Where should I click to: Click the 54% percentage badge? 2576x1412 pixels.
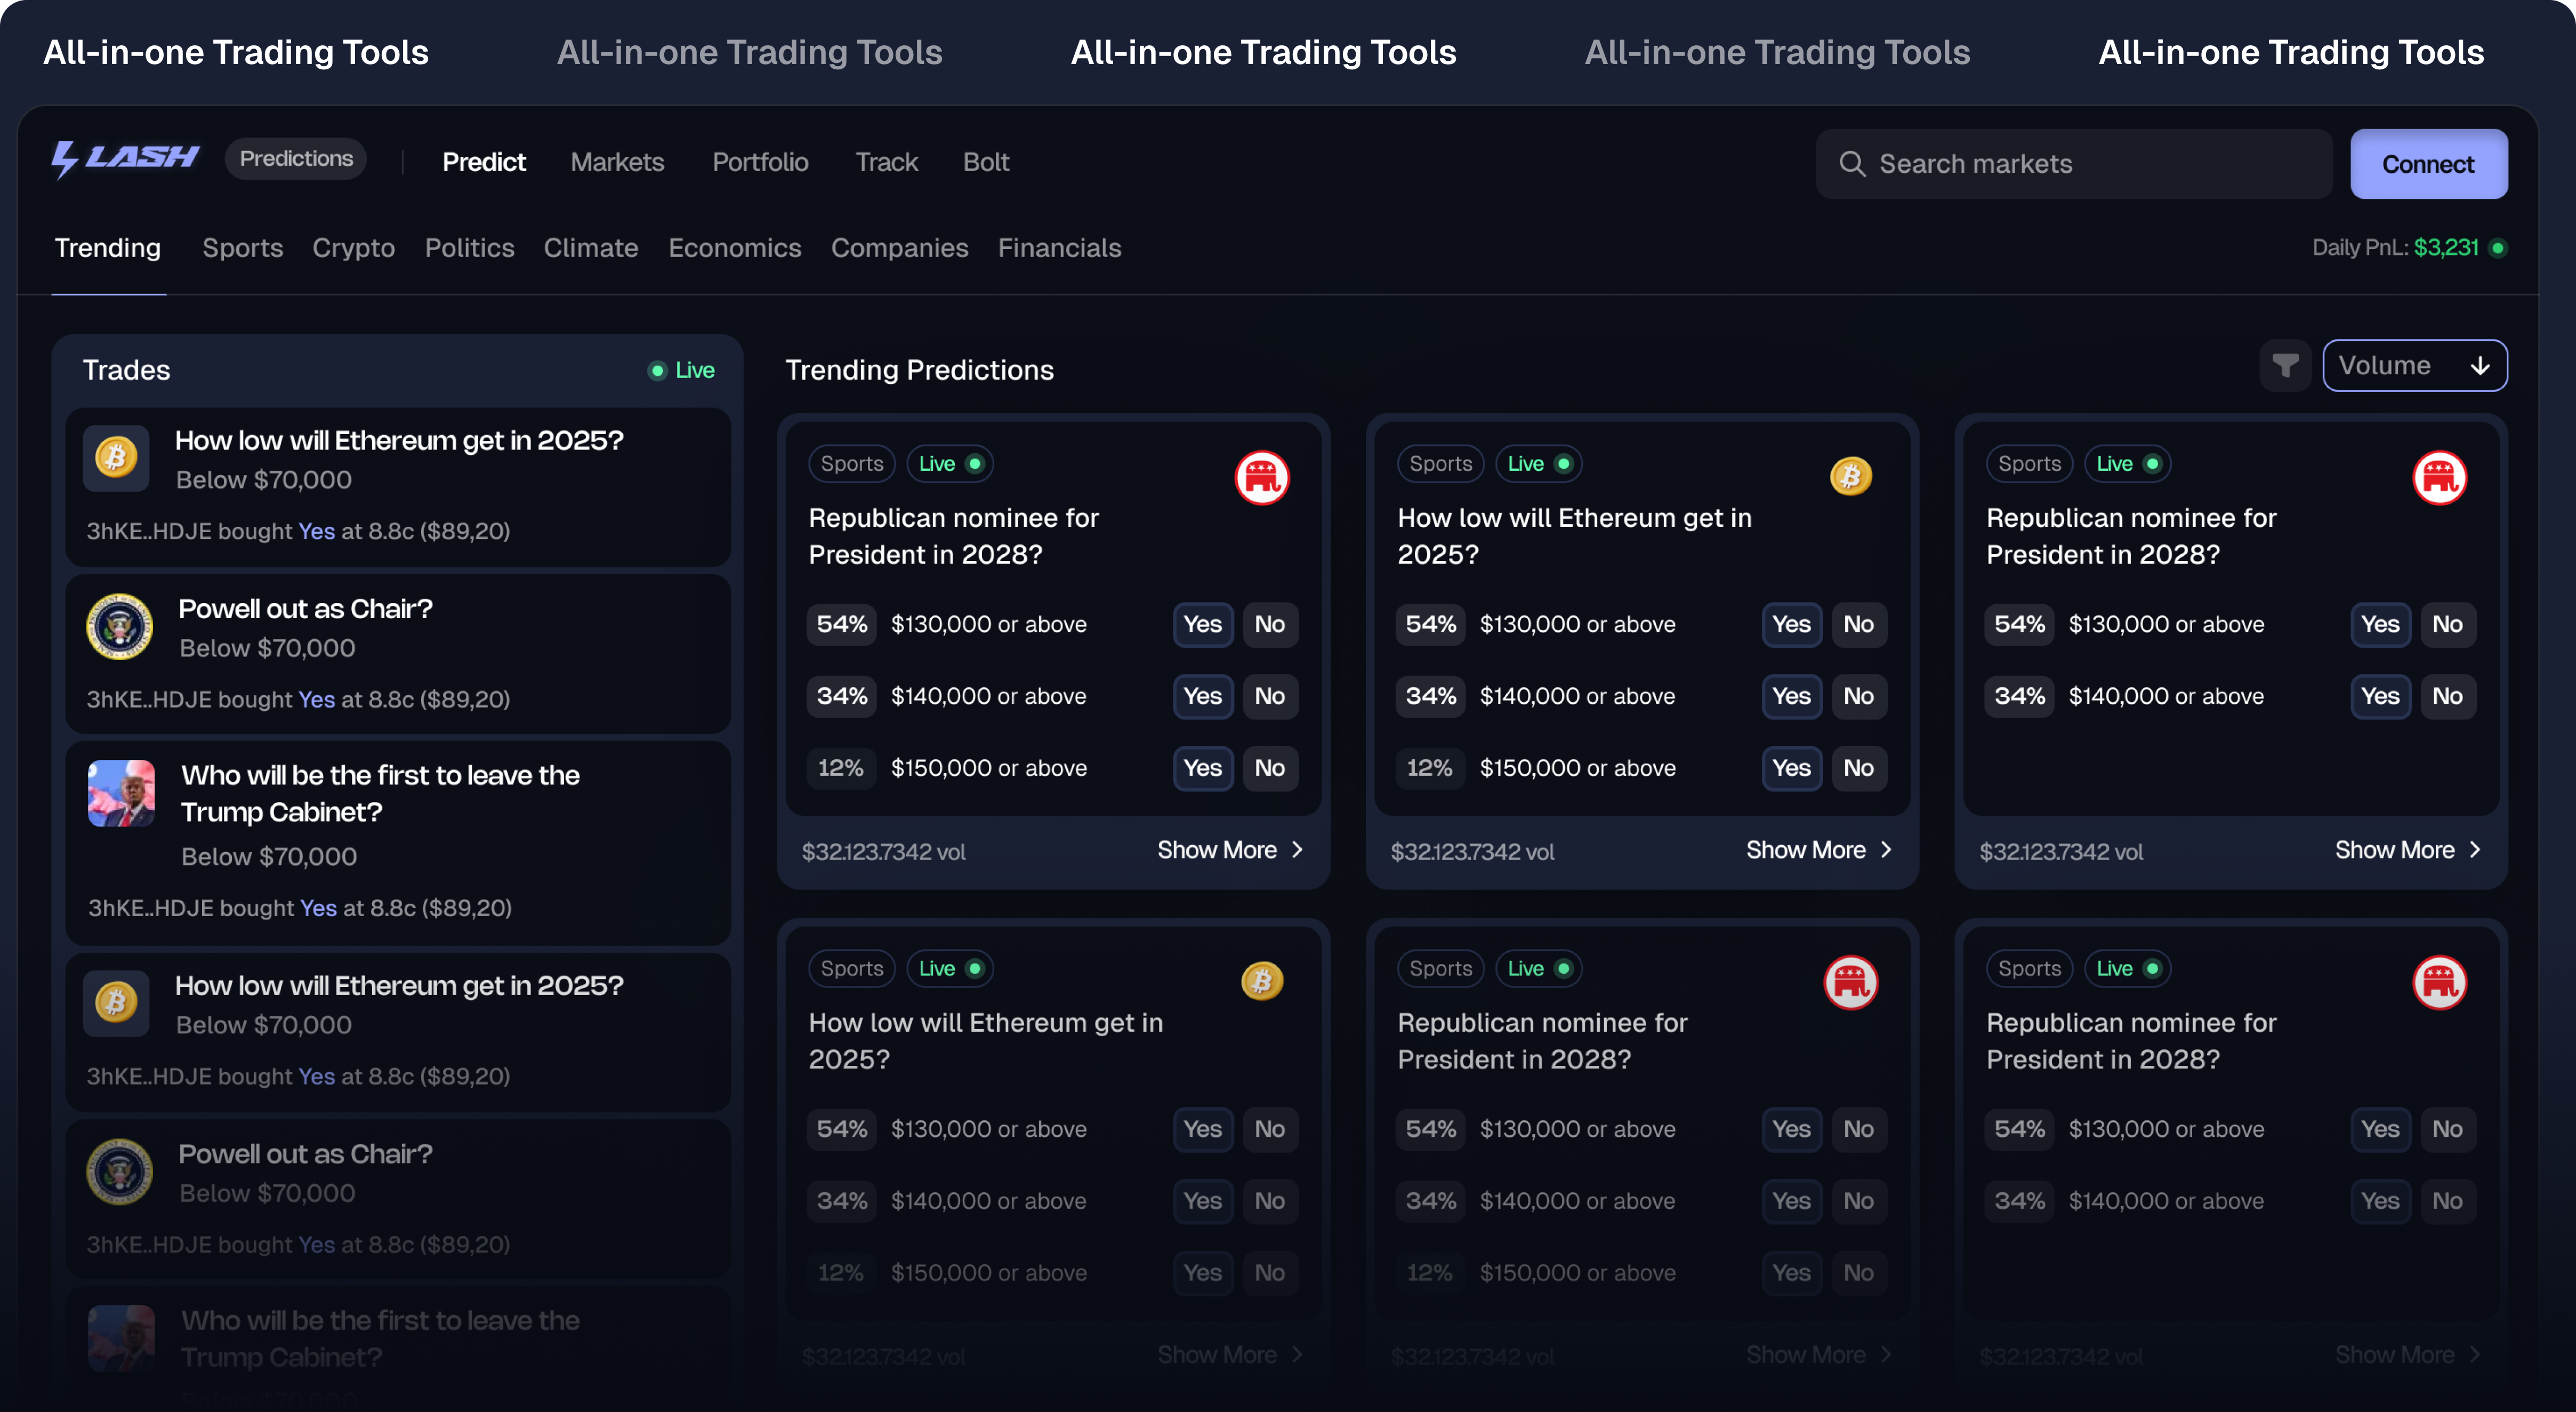[841, 624]
